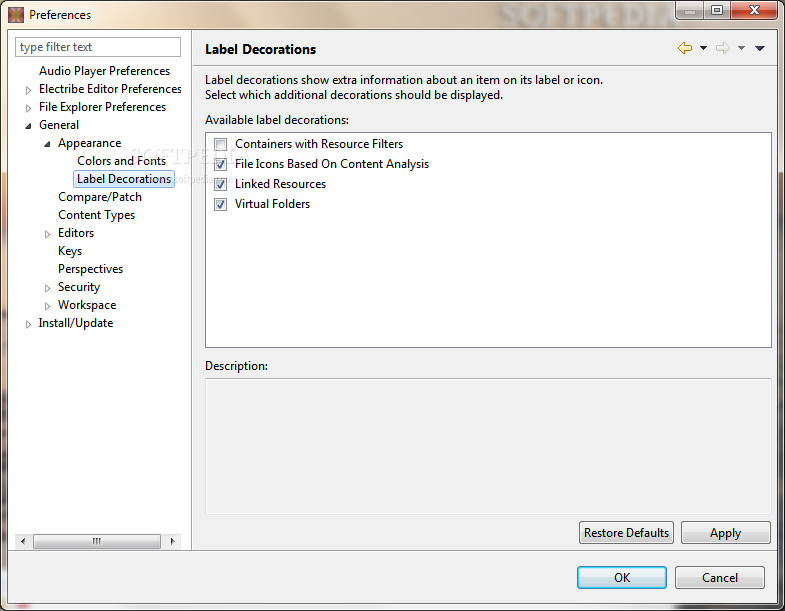Maximize the Preferences window

click(717, 10)
